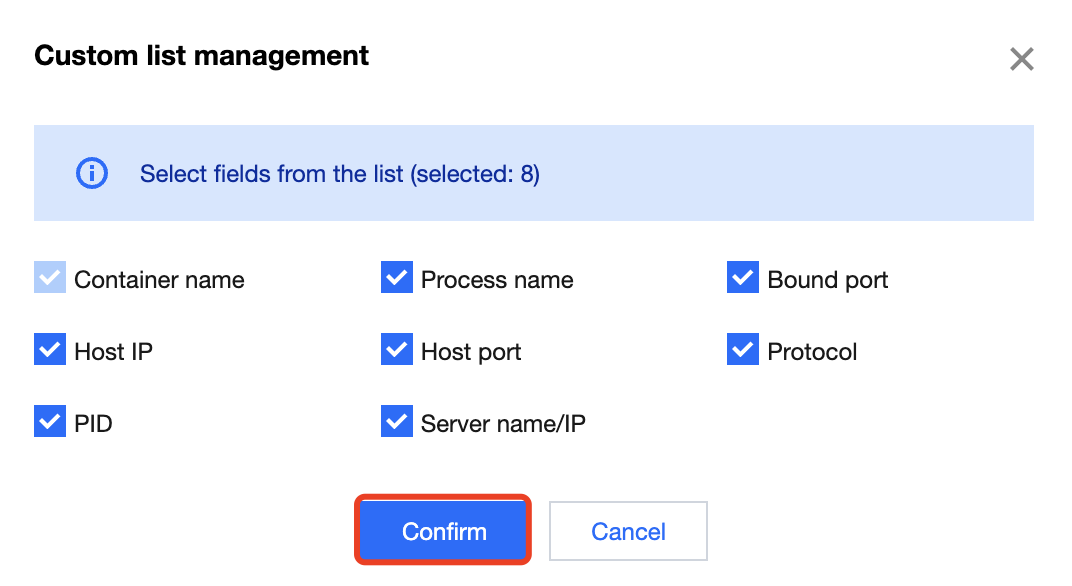1072x586 pixels.
Task: Click the 'Container name' label text
Action: point(159,280)
